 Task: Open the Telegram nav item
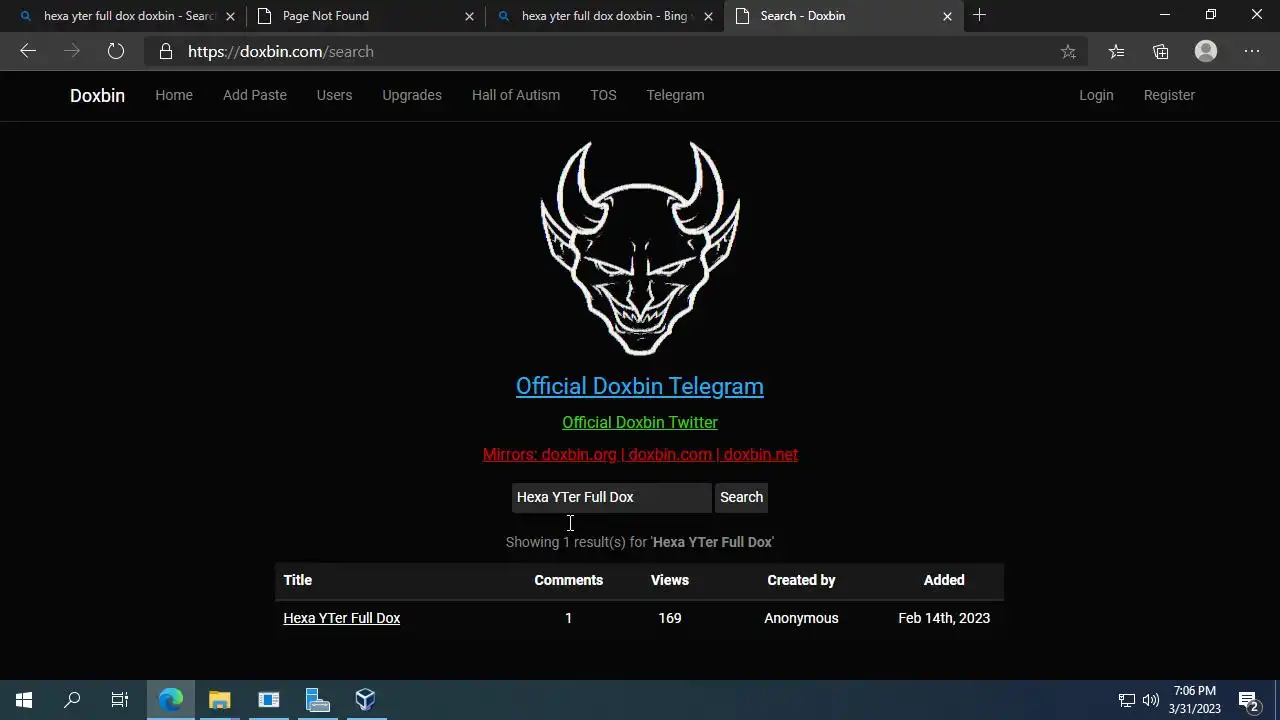click(x=675, y=95)
